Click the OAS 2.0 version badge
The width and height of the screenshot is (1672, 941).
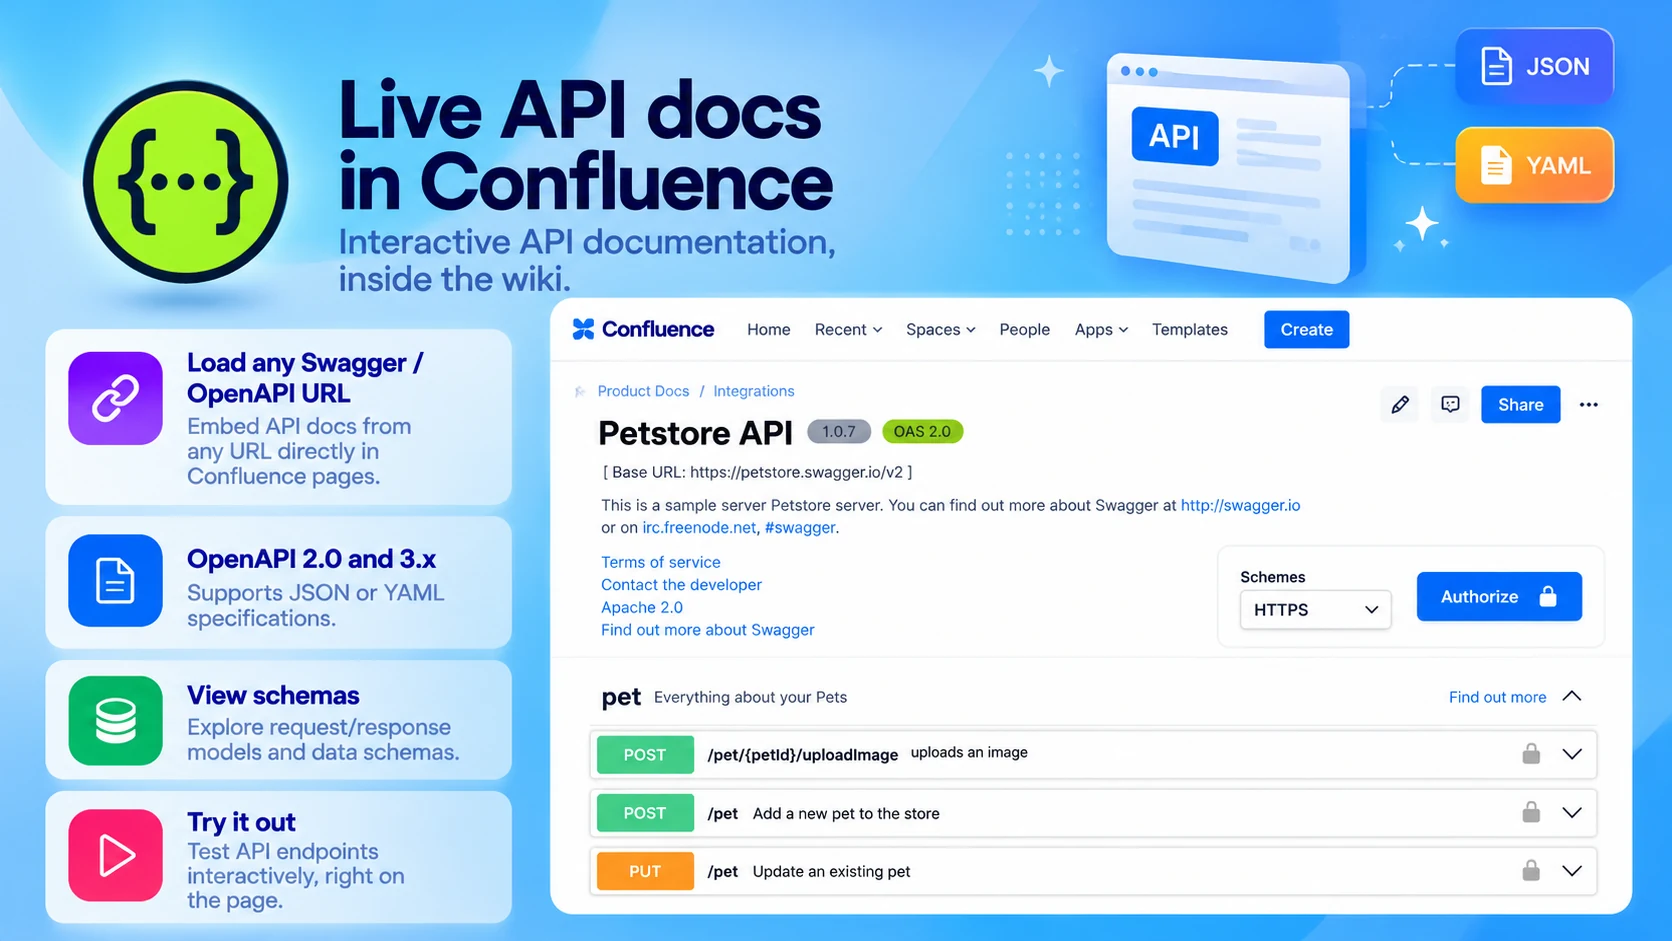(x=922, y=431)
